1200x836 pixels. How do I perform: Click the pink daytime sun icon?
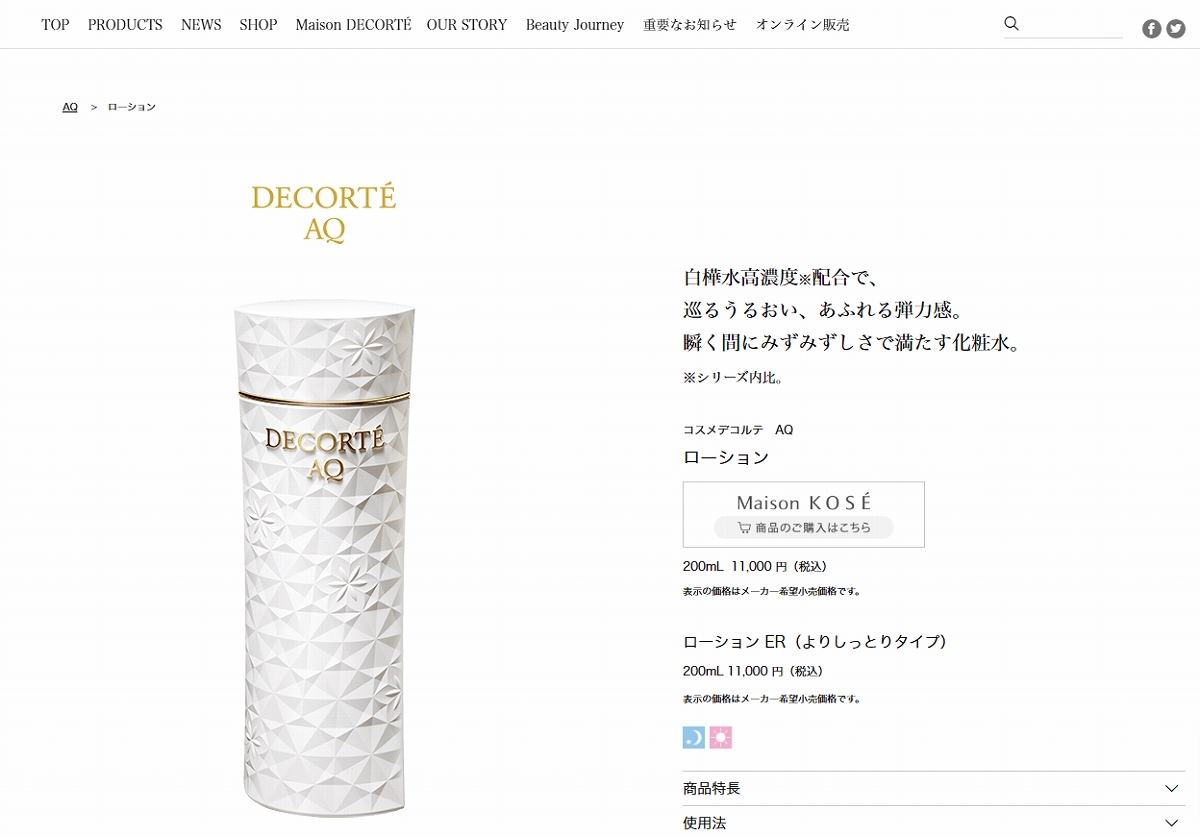click(x=721, y=738)
